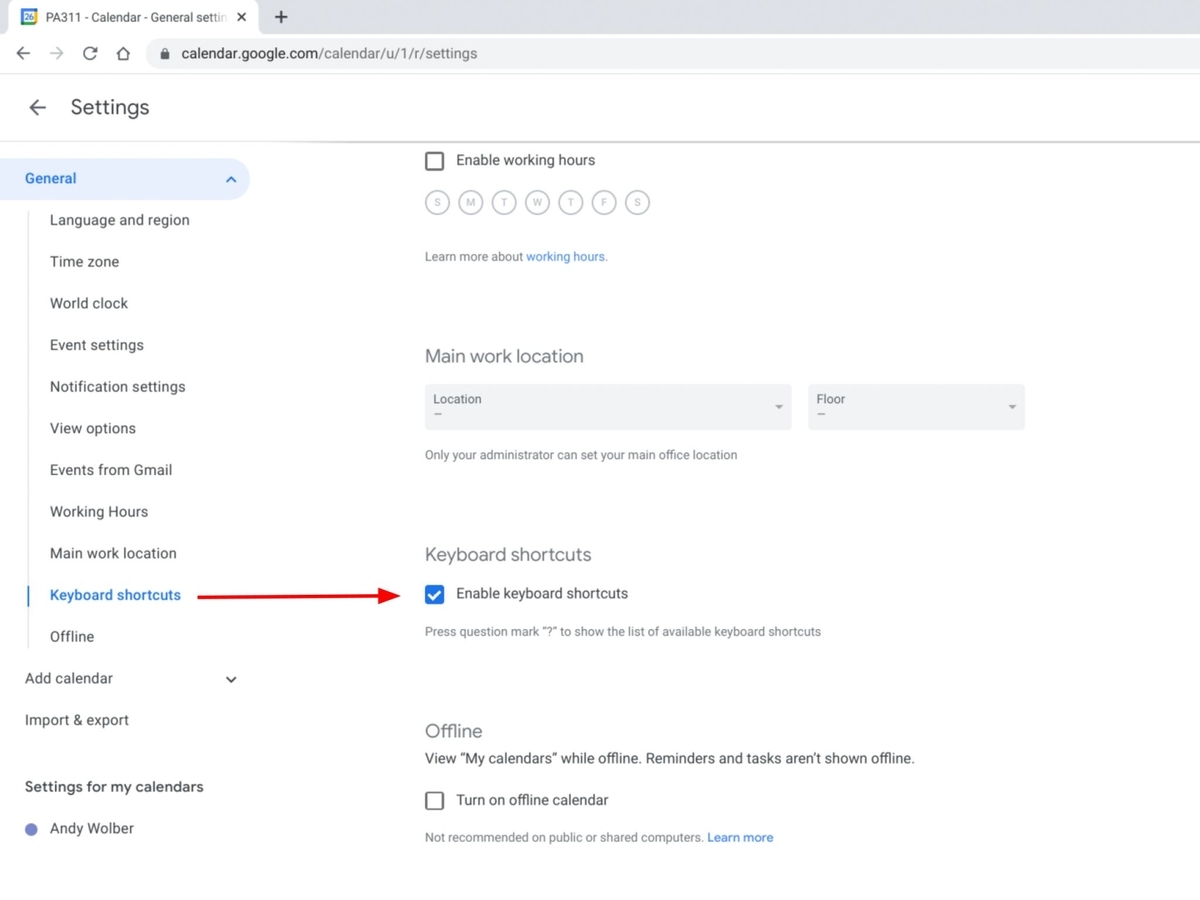This screenshot has height=900, width=1200.
Task: Click the lock icon in the address bar
Action: click(164, 53)
